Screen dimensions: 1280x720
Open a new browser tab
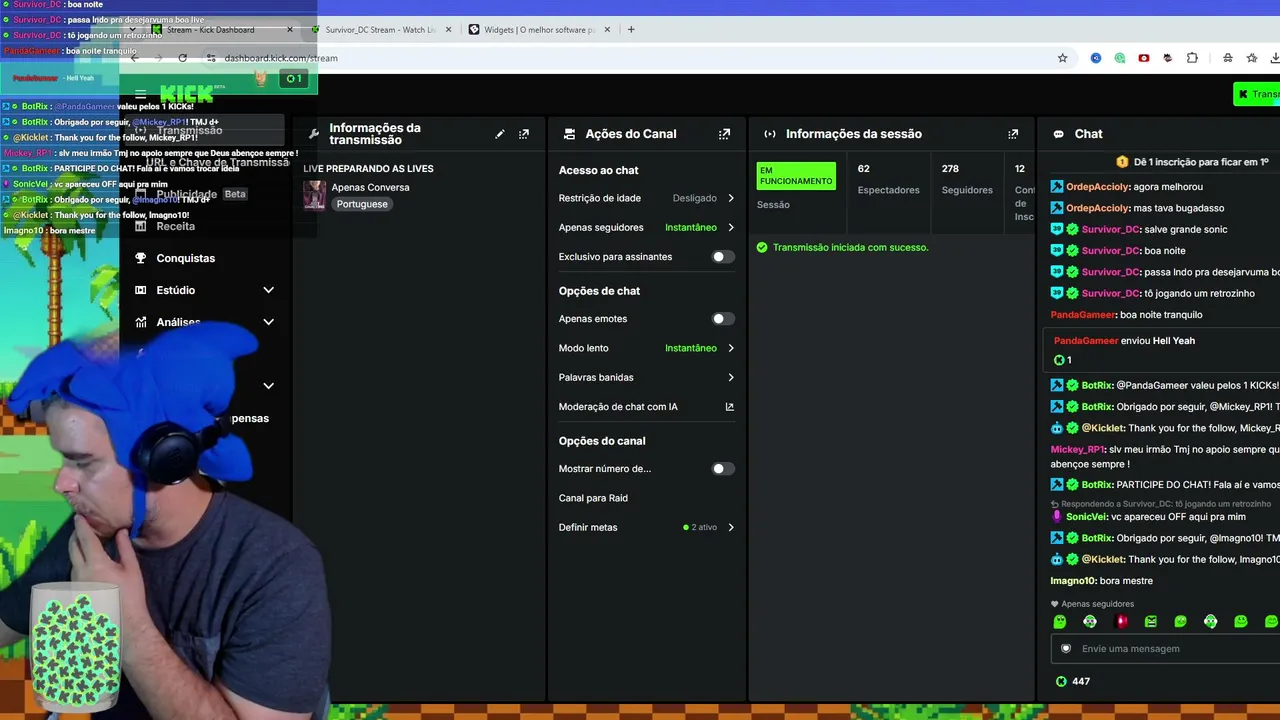coord(631,30)
